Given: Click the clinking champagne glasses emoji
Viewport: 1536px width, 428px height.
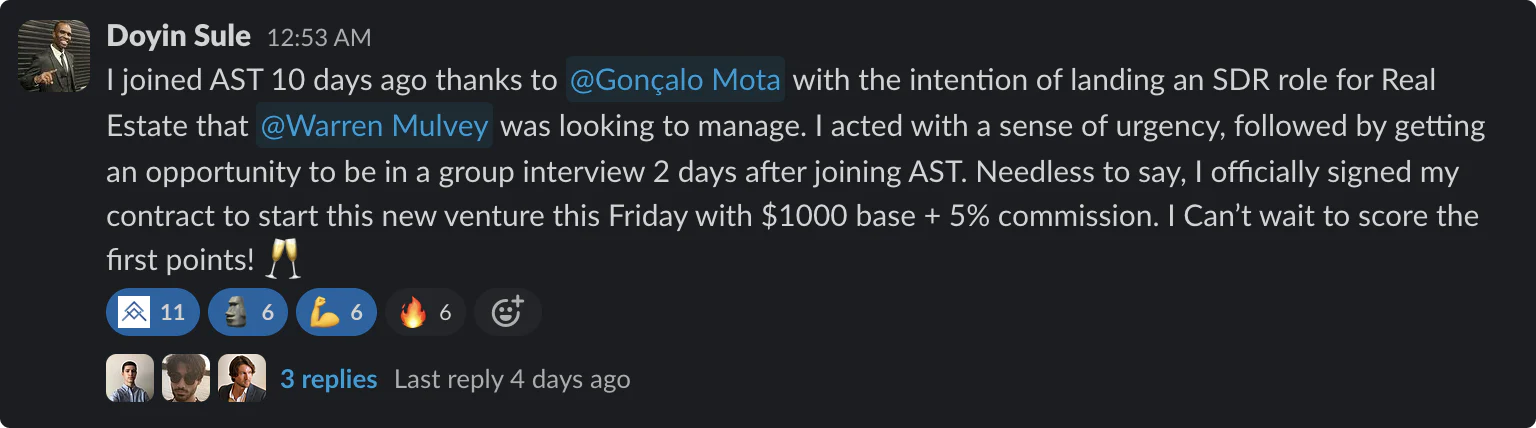Looking at the screenshot, I should 284,261.
